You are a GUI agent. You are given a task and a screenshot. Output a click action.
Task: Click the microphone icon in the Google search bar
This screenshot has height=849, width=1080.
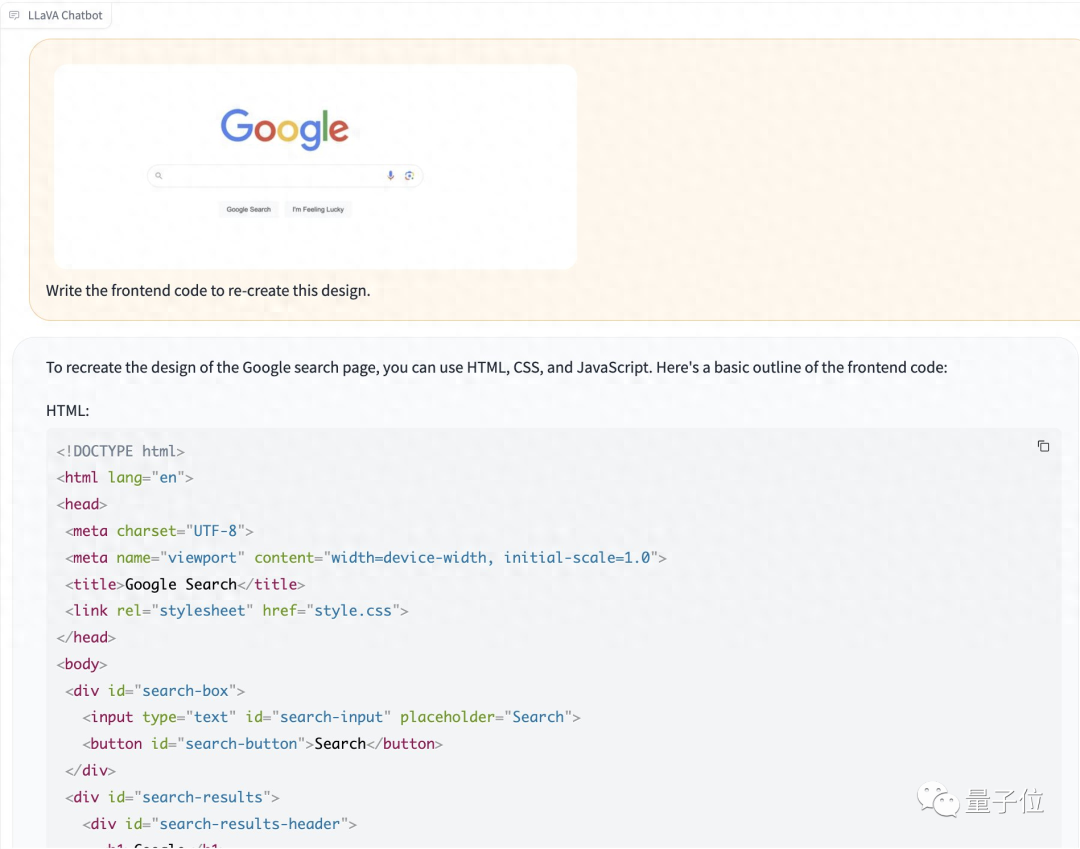pos(391,176)
